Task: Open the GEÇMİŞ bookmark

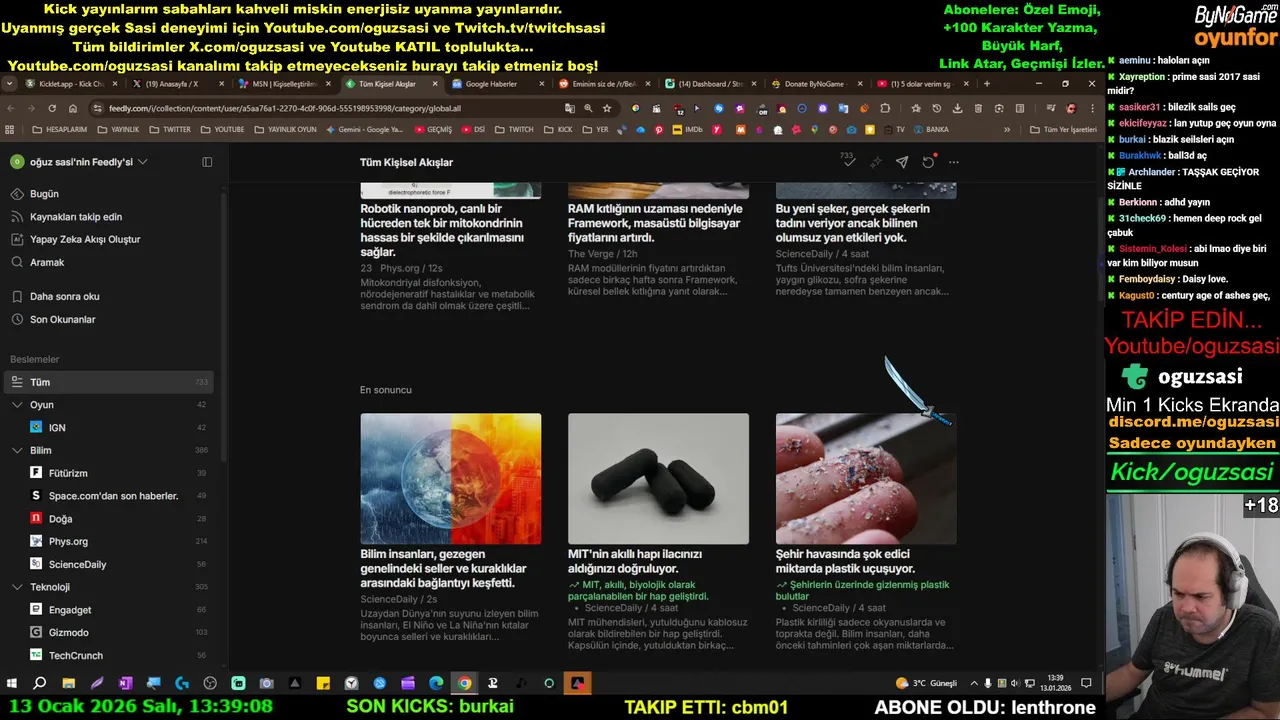Action: tap(432, 129)
